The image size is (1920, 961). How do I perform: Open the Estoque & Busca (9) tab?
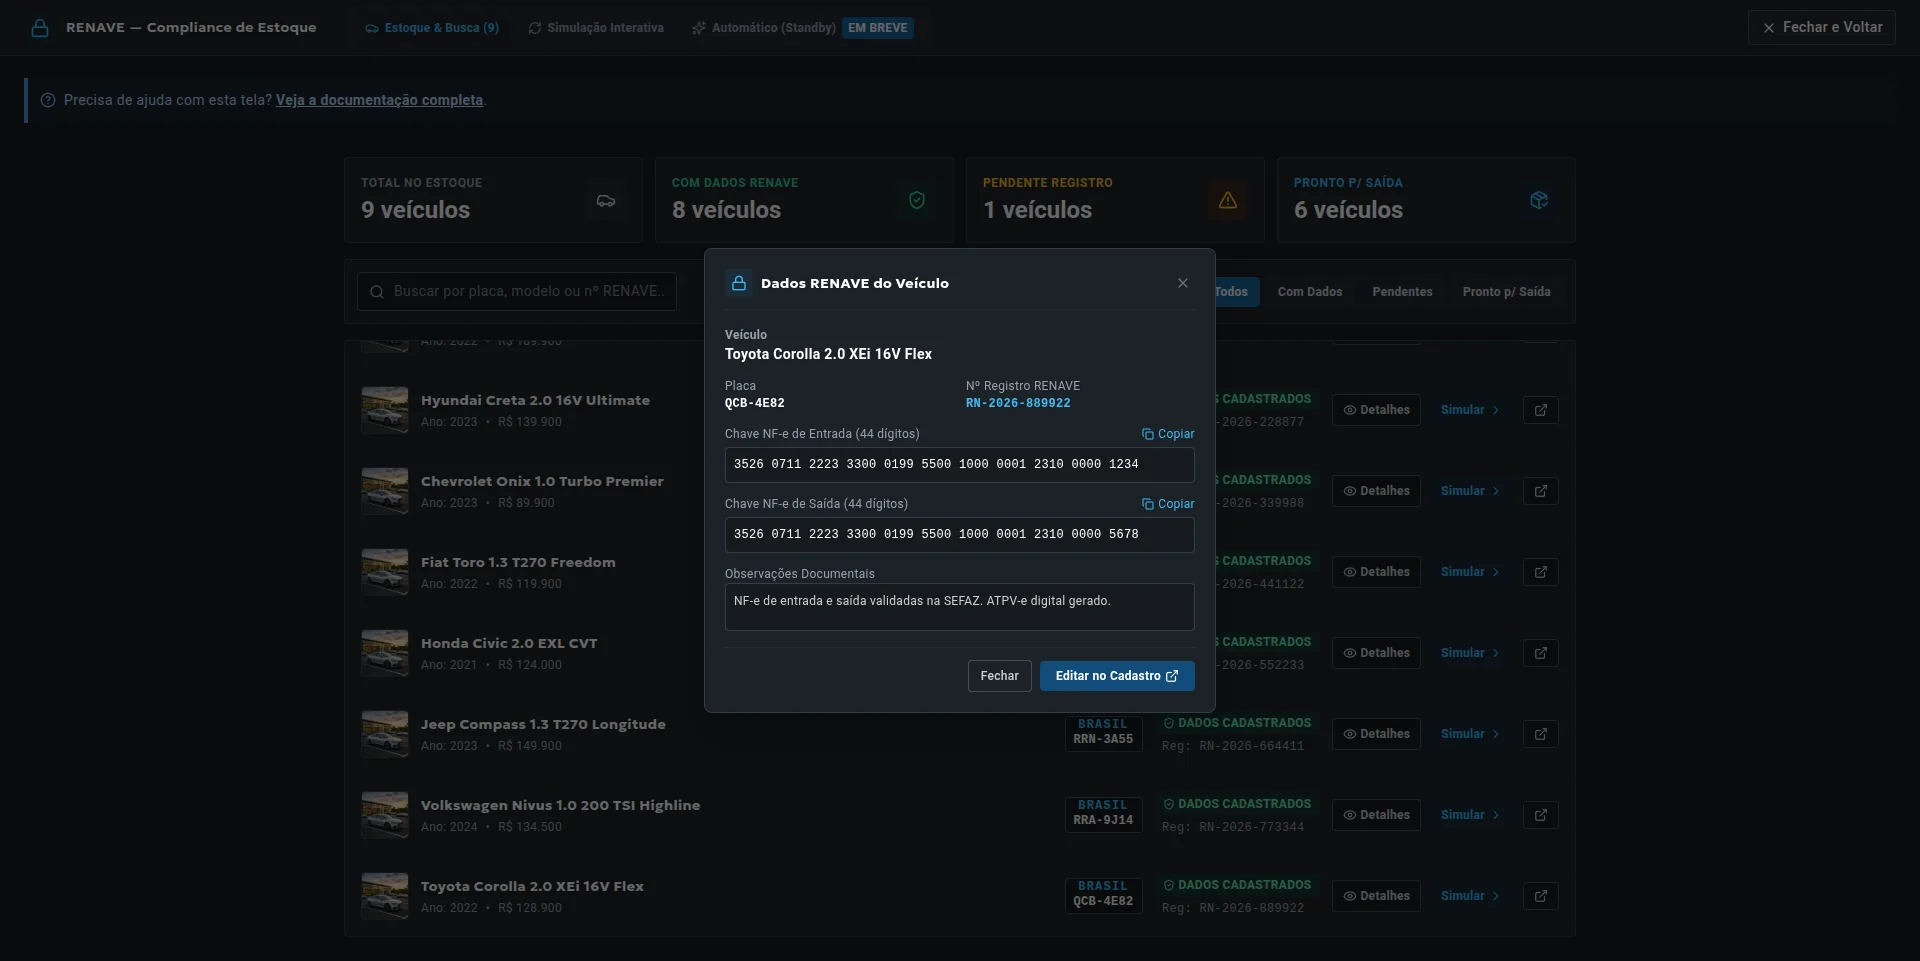pyautogui.click(x=431, y=28)
